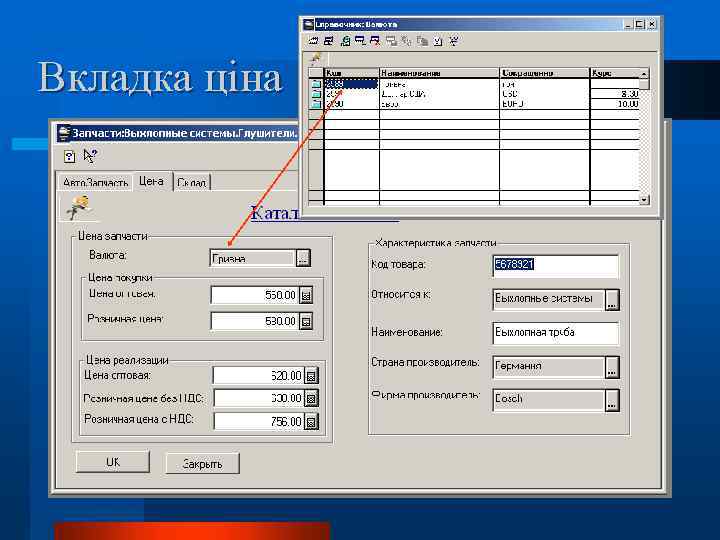Click row icon of the first currency entry
Viewport: 720px width, 540px height.
coord(316,84)
